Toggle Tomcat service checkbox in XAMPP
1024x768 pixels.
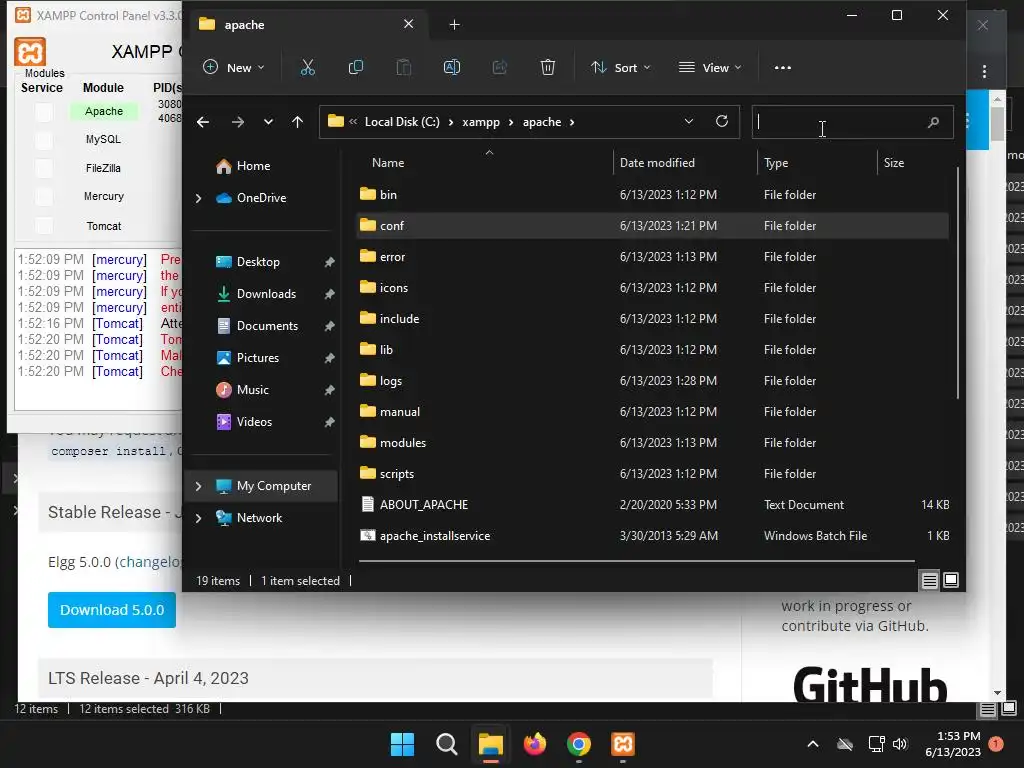(x=44, y=226)
